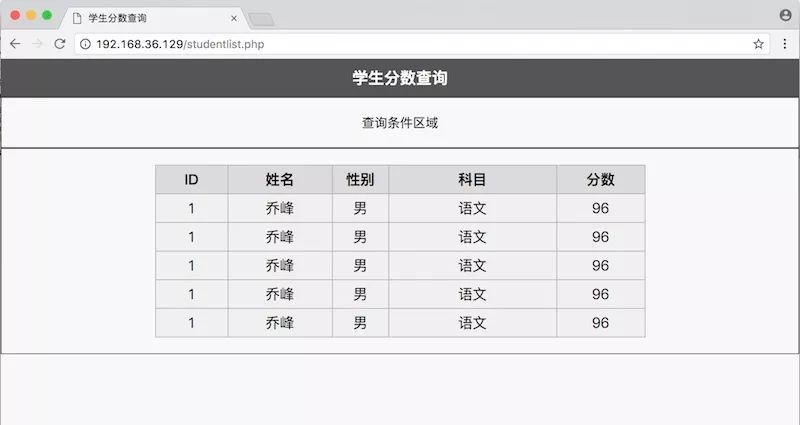Reload the page with the refresh icon

tap(60, 44)
